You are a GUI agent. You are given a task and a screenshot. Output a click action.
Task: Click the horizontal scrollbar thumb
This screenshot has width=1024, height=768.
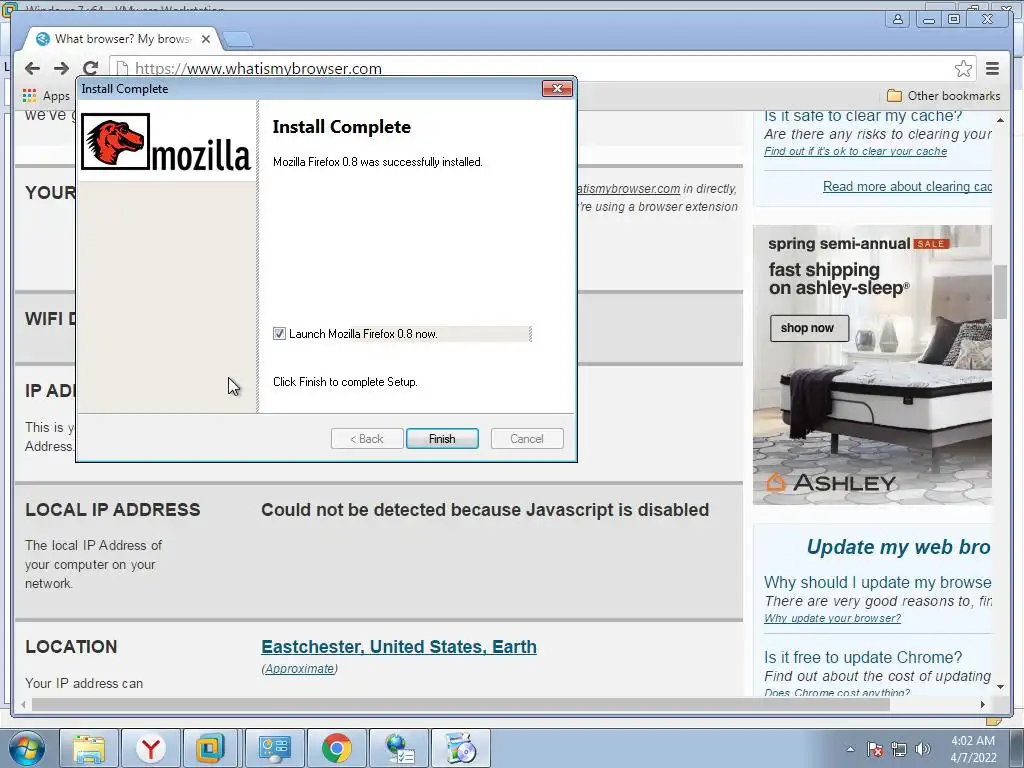coord(460,705)
